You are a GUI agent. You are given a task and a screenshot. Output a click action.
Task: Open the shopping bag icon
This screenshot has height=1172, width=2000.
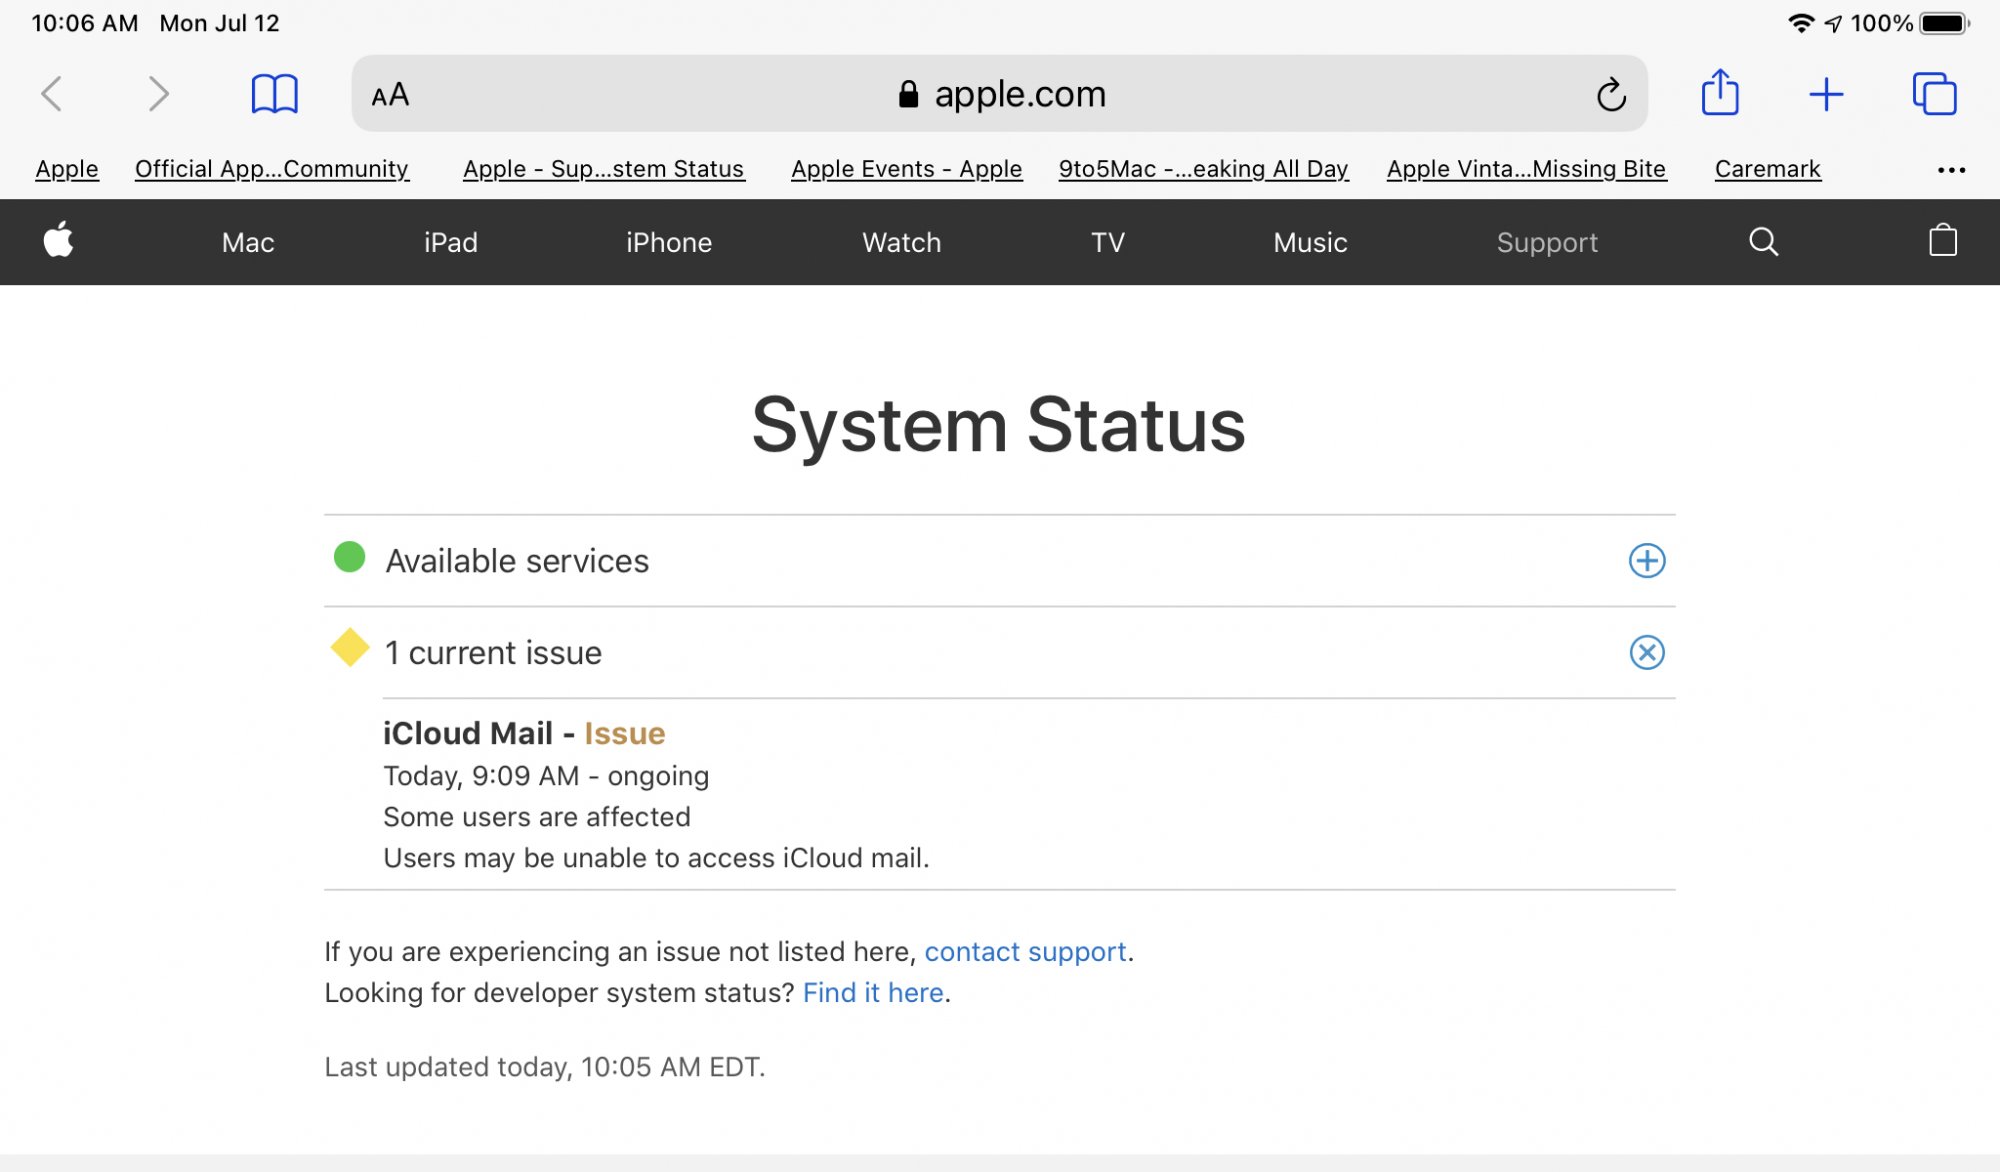click(x=1942, y=241)
